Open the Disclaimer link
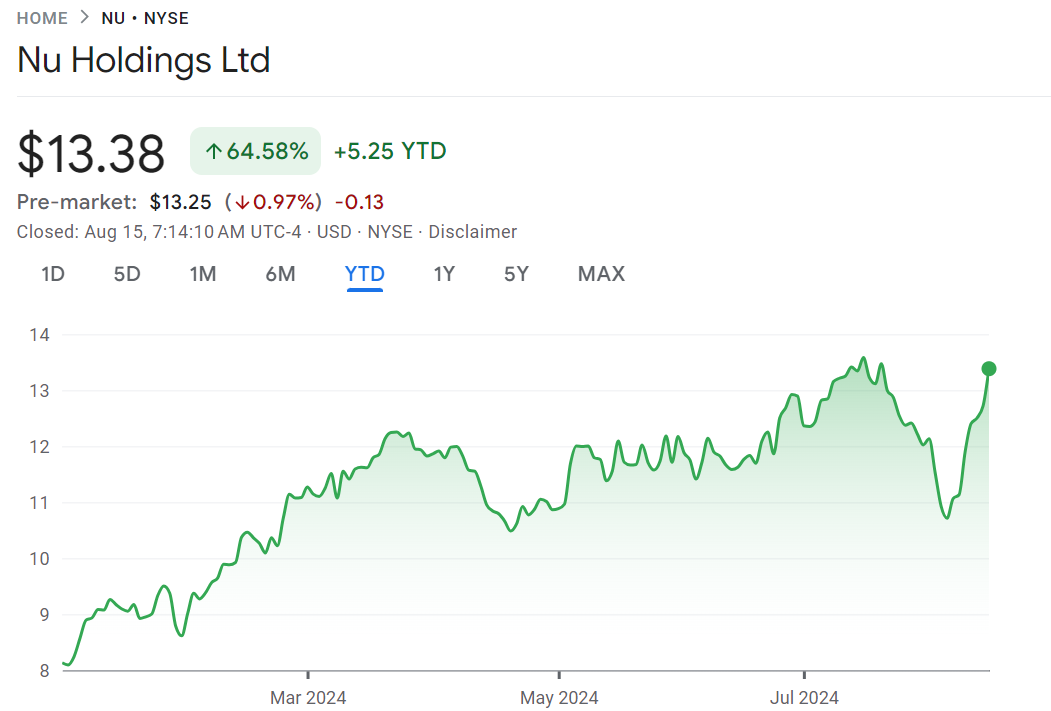Screen dimensions: 1051x711 point(473,232)
